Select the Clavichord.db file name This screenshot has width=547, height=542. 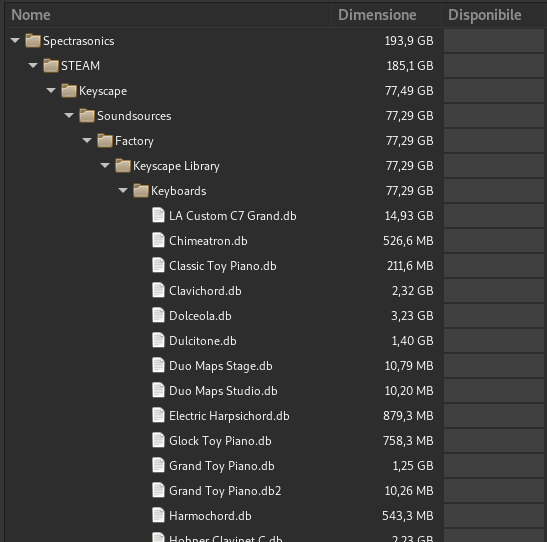click(205, 291)
